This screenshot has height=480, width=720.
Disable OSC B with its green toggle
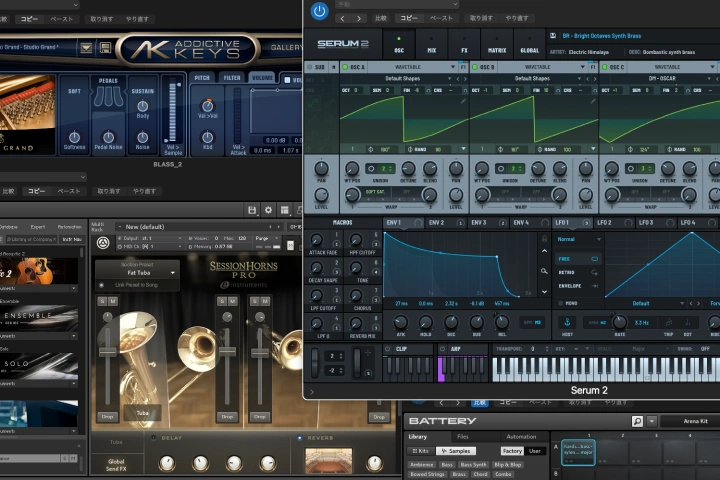point(475,67)
